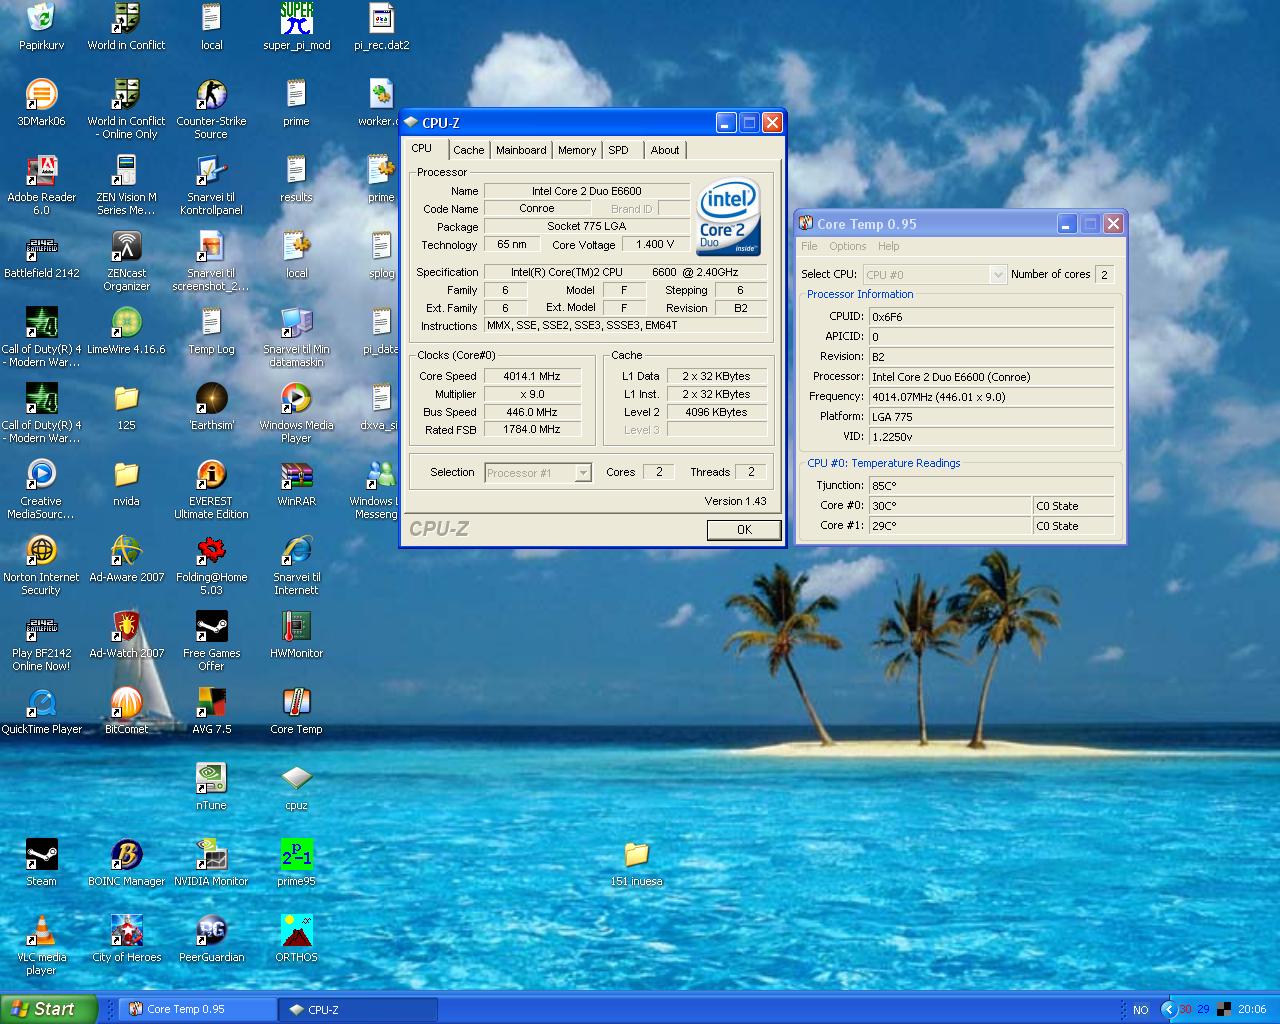The width and height of the screenshot is (1280, 1024).
Task: Open the Help menu in Core Temp
Action: pyautogui.click(x=888, y=246)
